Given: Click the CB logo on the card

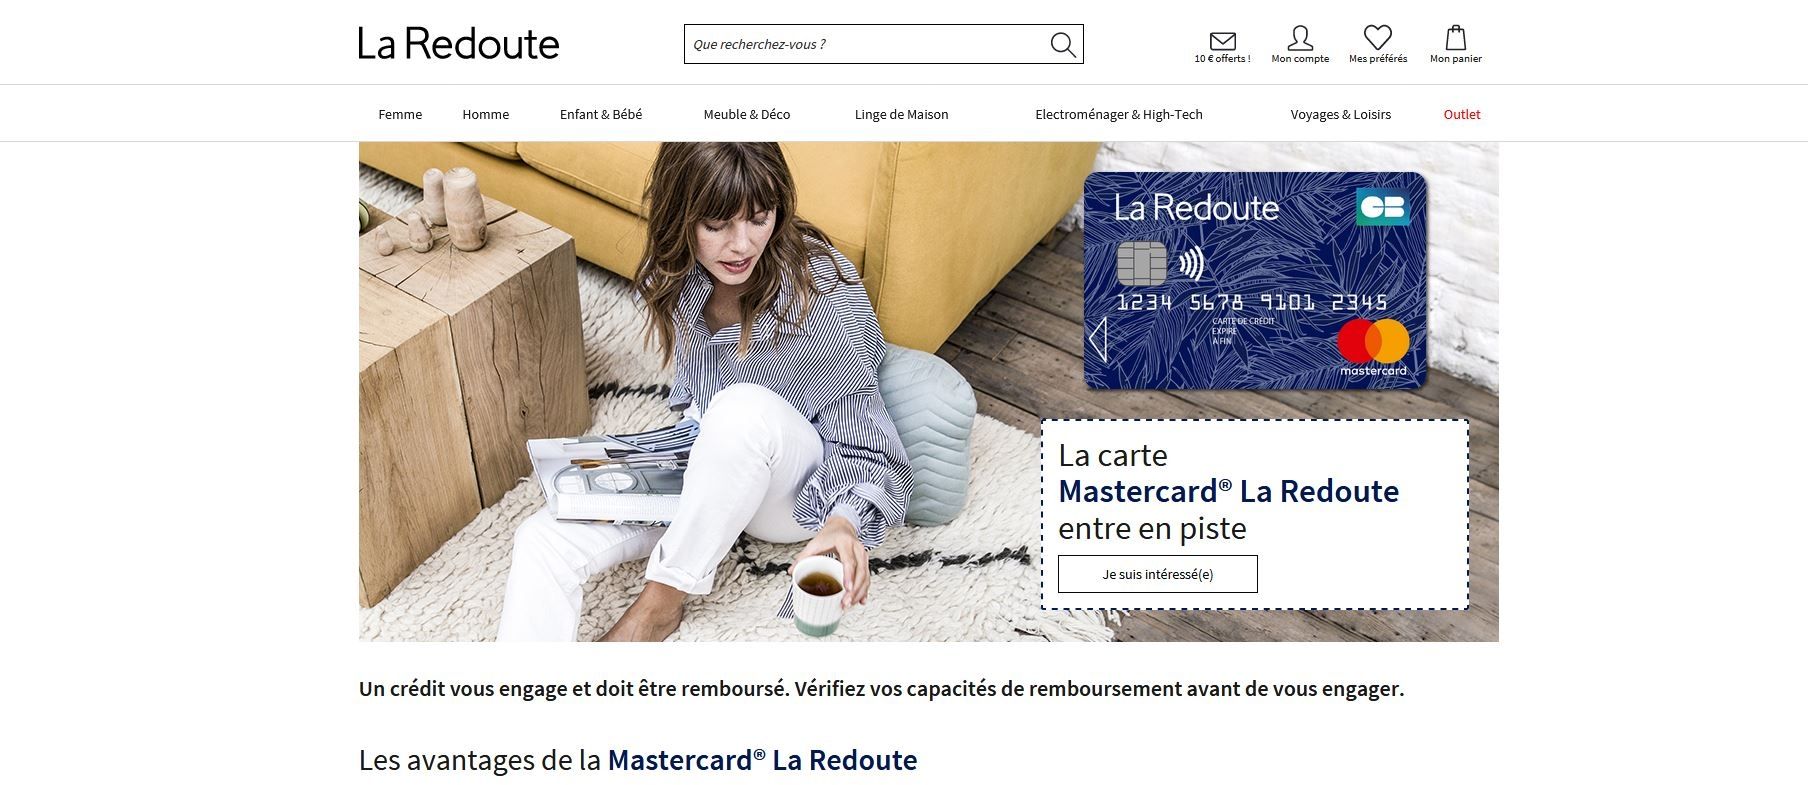Looking at the screenshot, I should [x=1383, y=207].
